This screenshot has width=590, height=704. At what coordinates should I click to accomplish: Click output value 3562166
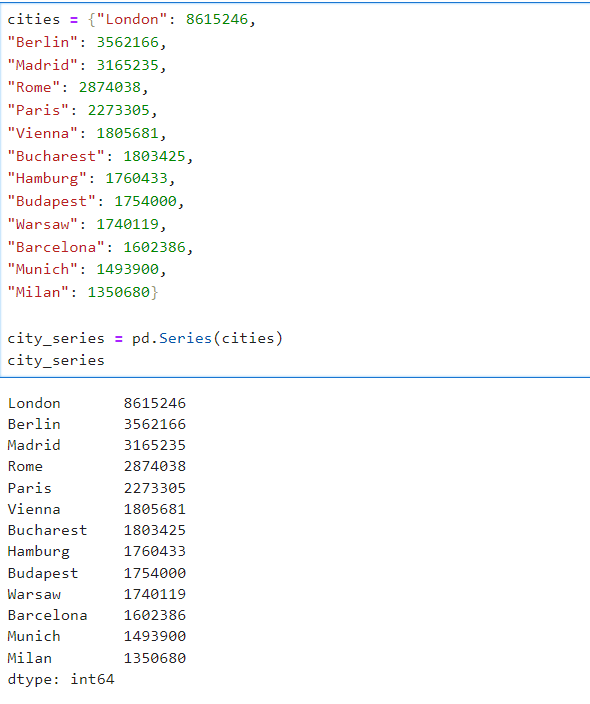pos(155,424)
